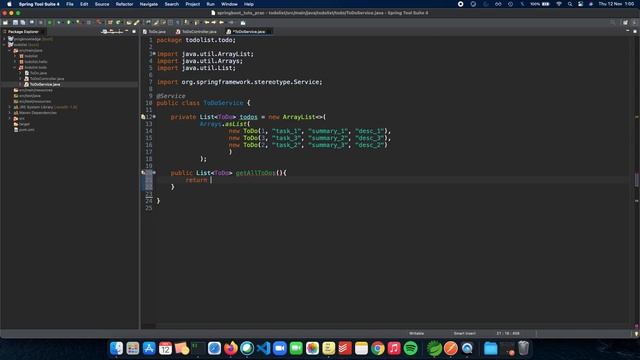Open the Refactor menu
The width and height of the screenshot is (640, 360).
point(124,4)
